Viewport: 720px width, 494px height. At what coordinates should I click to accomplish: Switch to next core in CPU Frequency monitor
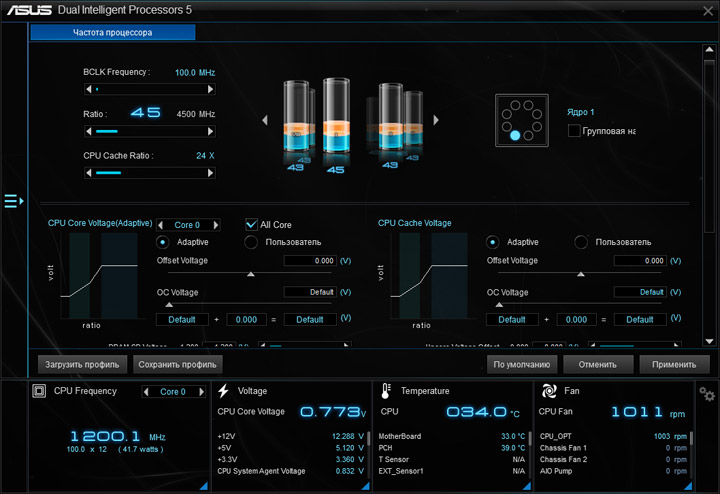[201, 392]
